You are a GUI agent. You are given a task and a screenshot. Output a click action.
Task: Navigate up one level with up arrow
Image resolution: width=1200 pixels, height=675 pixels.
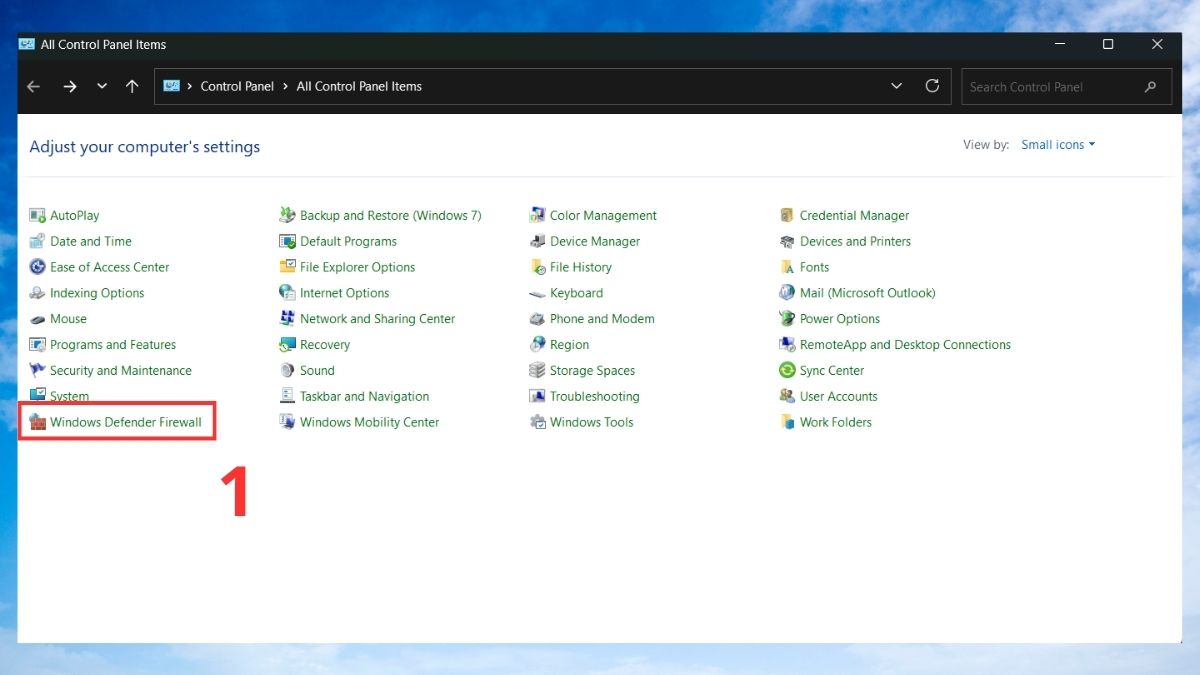click(x=132, y=87)
